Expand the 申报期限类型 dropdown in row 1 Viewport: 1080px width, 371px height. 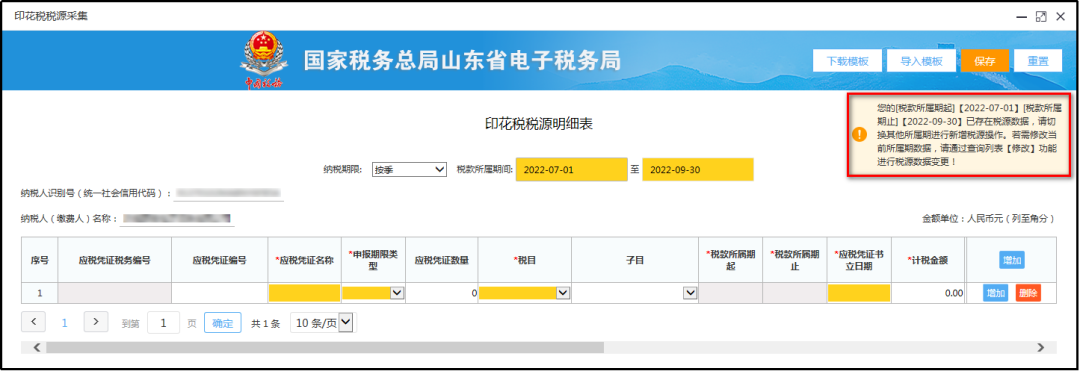[x=373, y=293]
